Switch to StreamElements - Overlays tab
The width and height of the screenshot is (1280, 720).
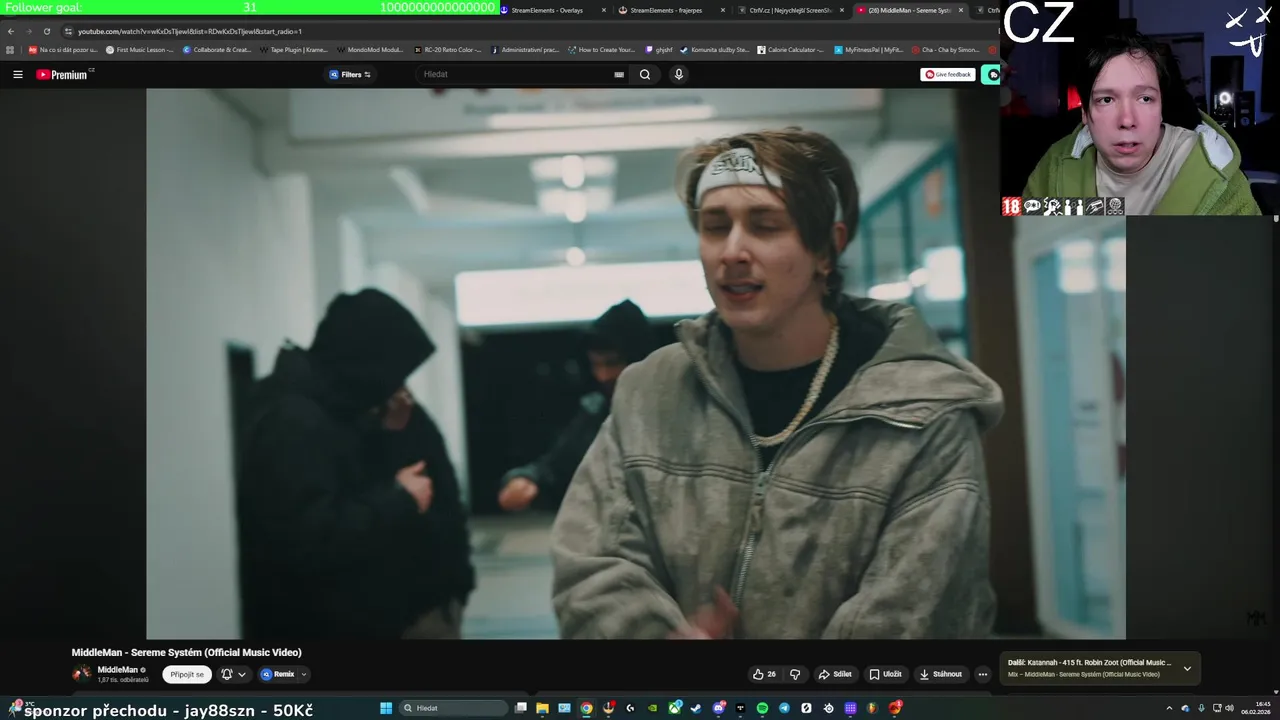click(x=553, y=10)
